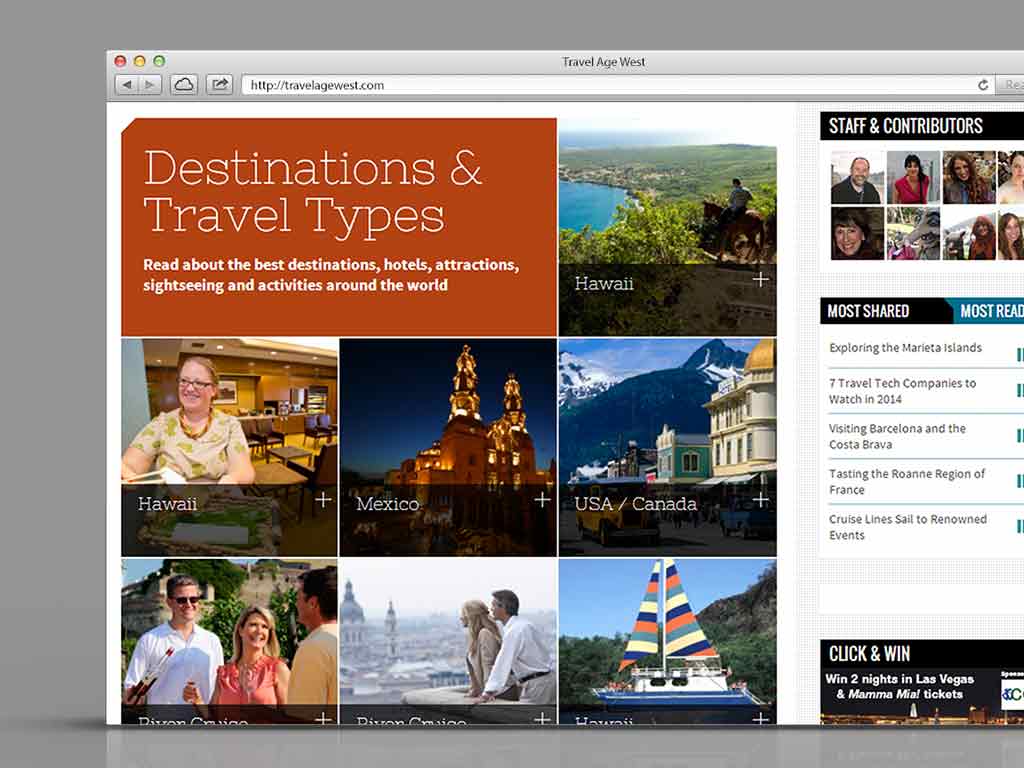The image size is (1024, 768).
Task: Open 'Cruise Lines Sail to Renowned Events' article
Action: (x=908, y=527)
